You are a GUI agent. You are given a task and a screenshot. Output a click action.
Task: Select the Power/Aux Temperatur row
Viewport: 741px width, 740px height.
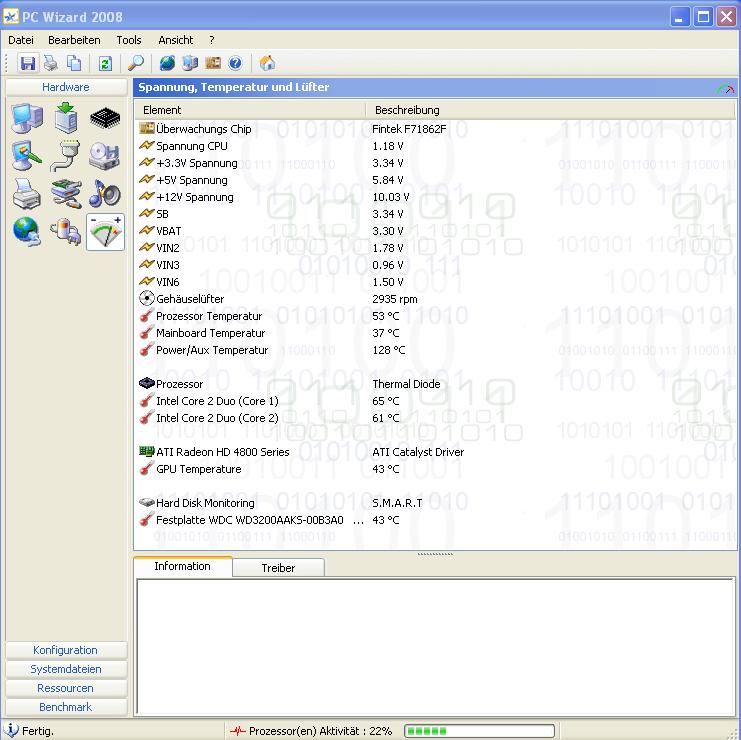[435, 350]
